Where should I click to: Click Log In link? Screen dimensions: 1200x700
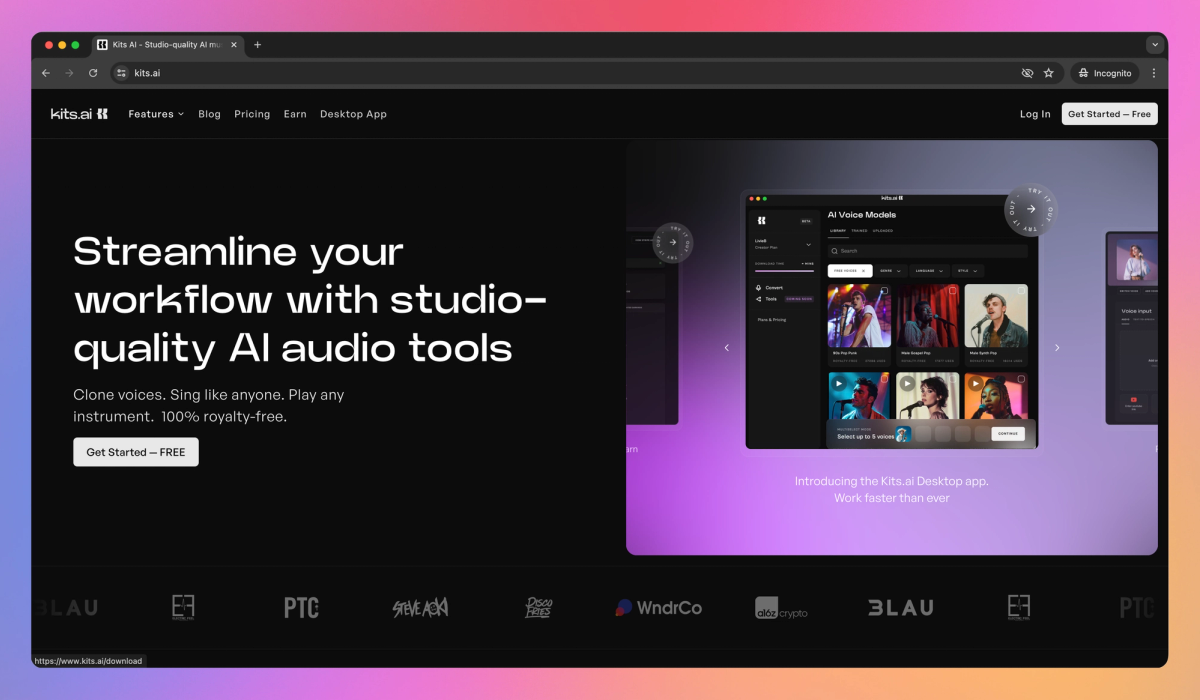(x=1035, y=114)
